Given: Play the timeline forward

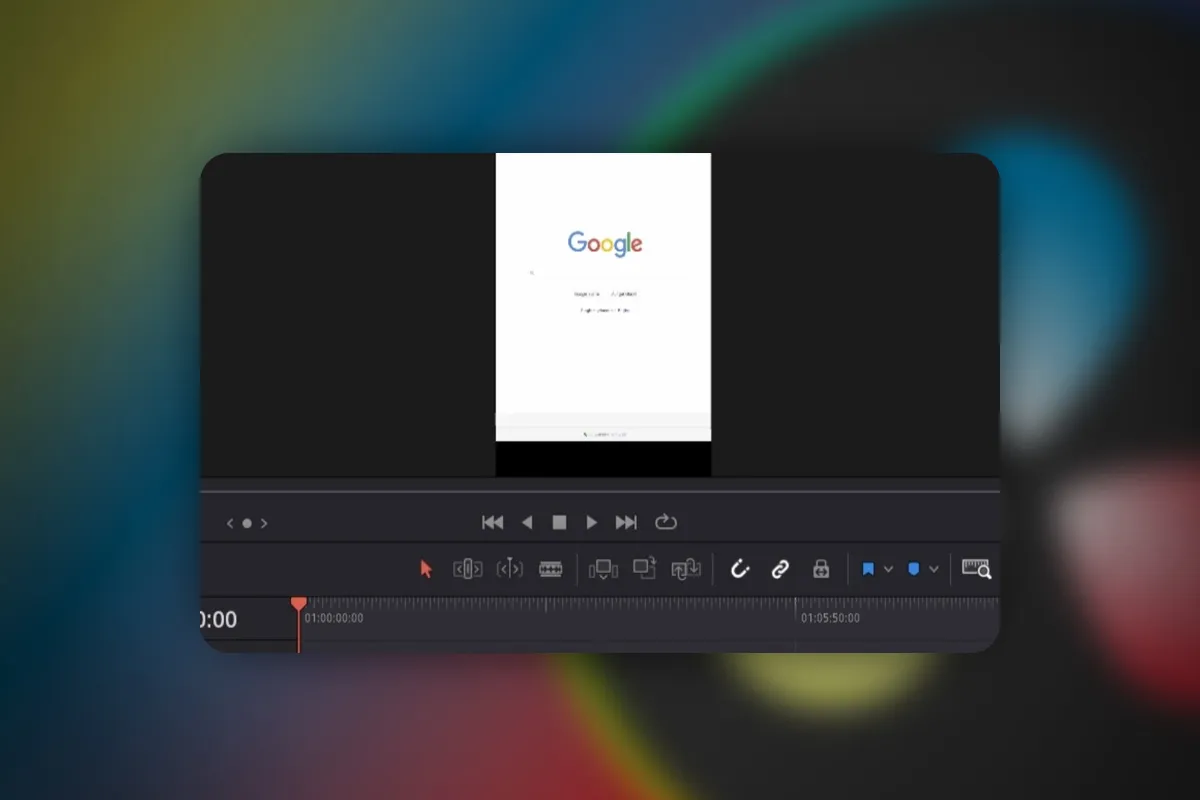Looking at the screenshot, I should (592, 522).
